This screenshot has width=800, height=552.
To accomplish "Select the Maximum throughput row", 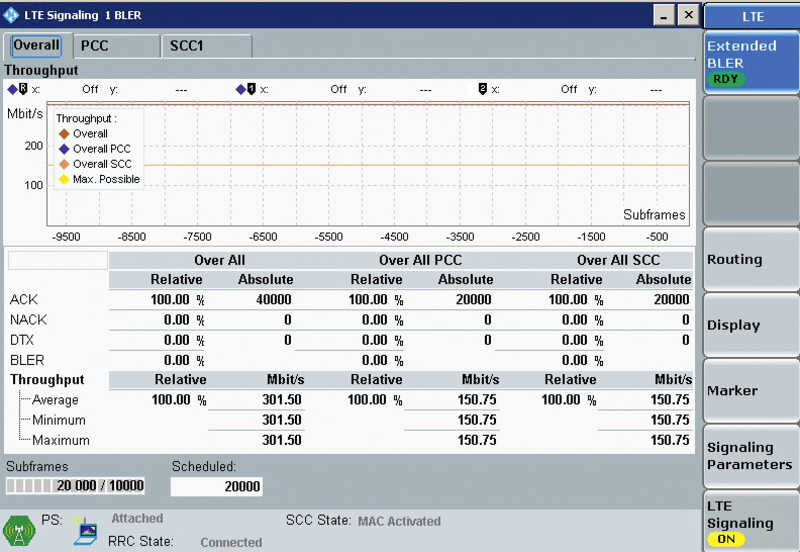I will (61, 440).
